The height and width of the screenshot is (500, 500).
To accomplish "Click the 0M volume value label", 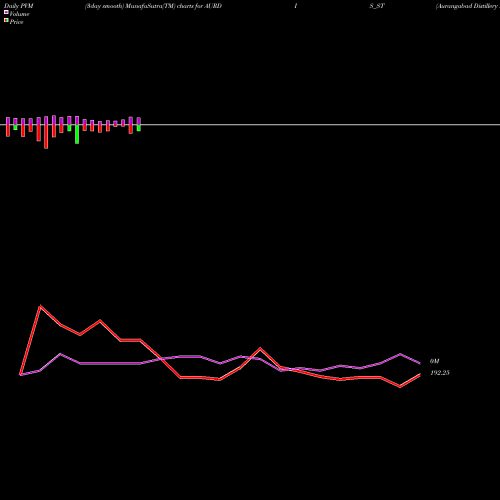I will (434, 361).
